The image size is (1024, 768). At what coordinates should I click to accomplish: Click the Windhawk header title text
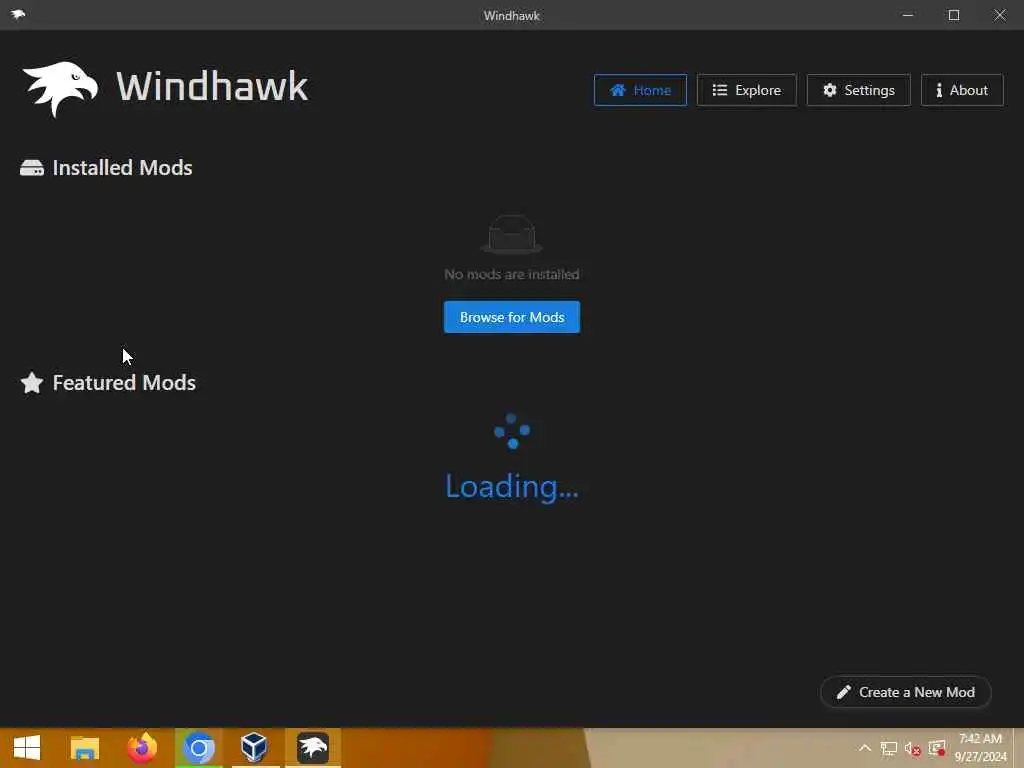[212, 87]
